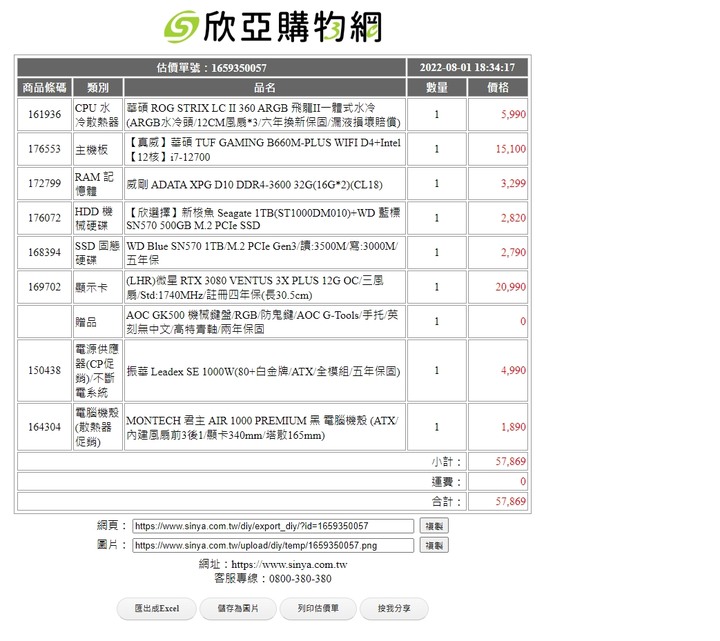Screen dimensions: 720x641
Task: Click the rightmost share button beside 列印估價單
Action: pyautogui.click(x=394, y=608)
